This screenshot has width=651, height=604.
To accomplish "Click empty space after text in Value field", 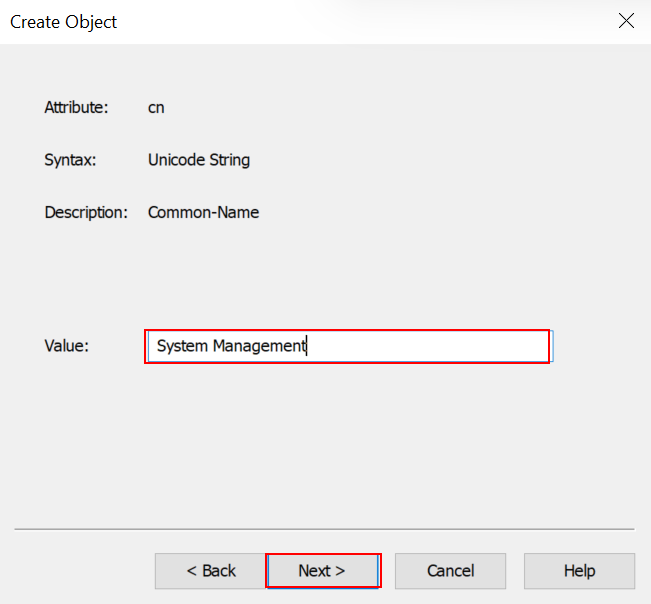I will (x=430, y=346).
